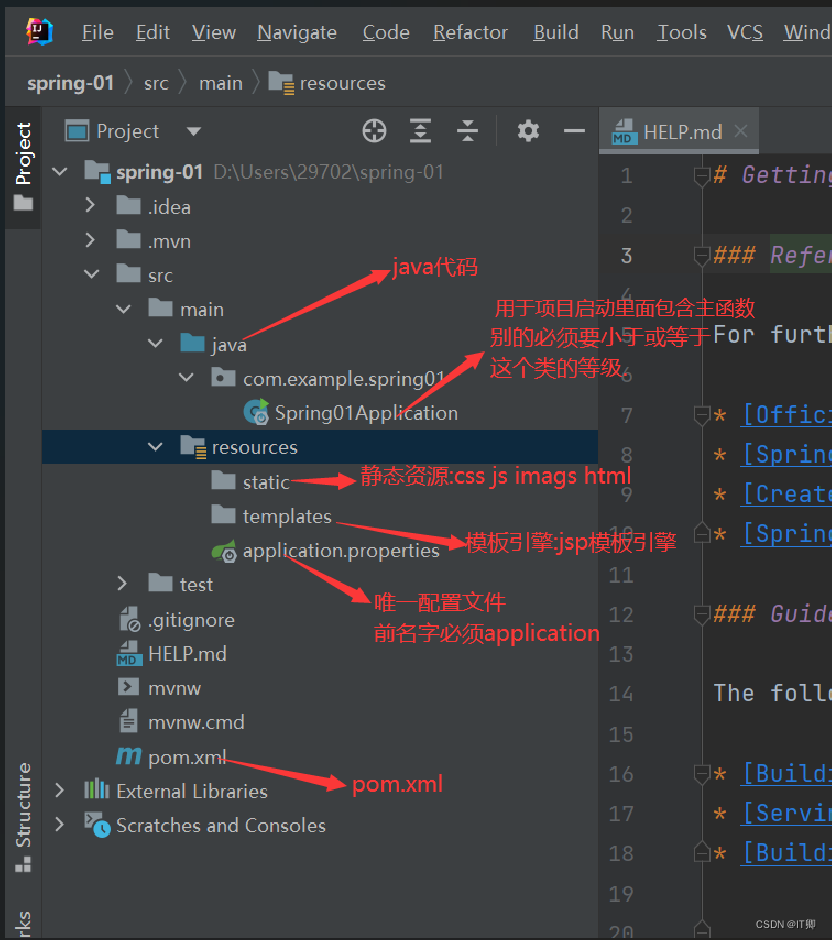Image resolution: width=832 pixels, height=940 pixels.
Task: Toggle the Structure tool window sidebar tab
Action: click(x=23, y=817)
